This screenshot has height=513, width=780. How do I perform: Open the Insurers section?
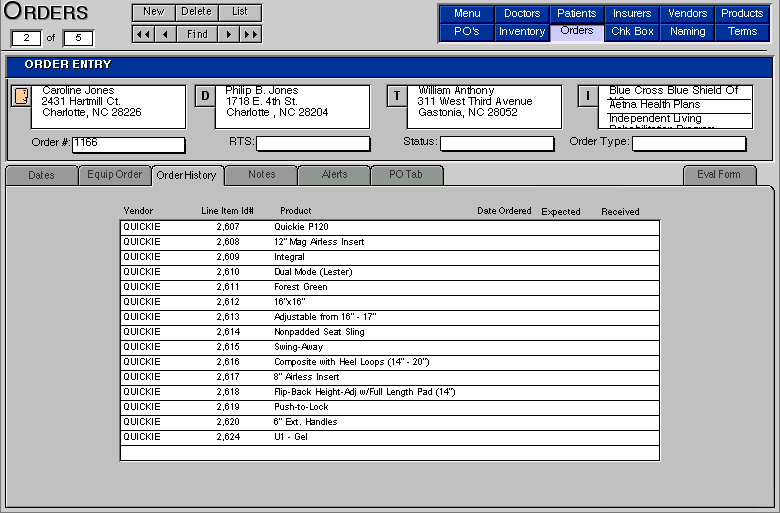632,13
